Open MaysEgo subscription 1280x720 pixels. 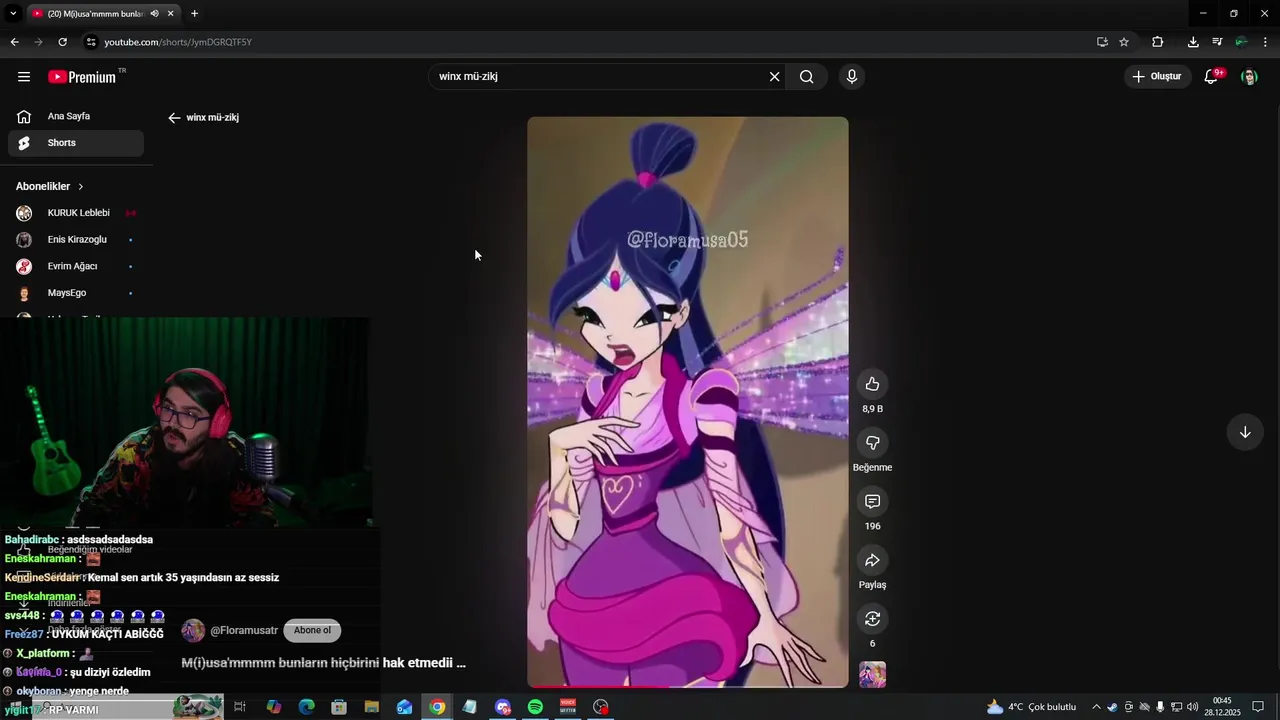pyautogui.click(x=75, y=293)
